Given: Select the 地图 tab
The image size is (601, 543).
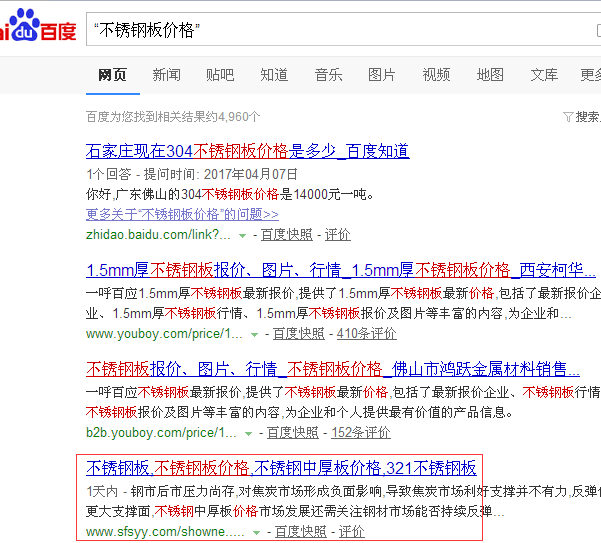Looking at the screenshot, I should (x=490, y=75).
